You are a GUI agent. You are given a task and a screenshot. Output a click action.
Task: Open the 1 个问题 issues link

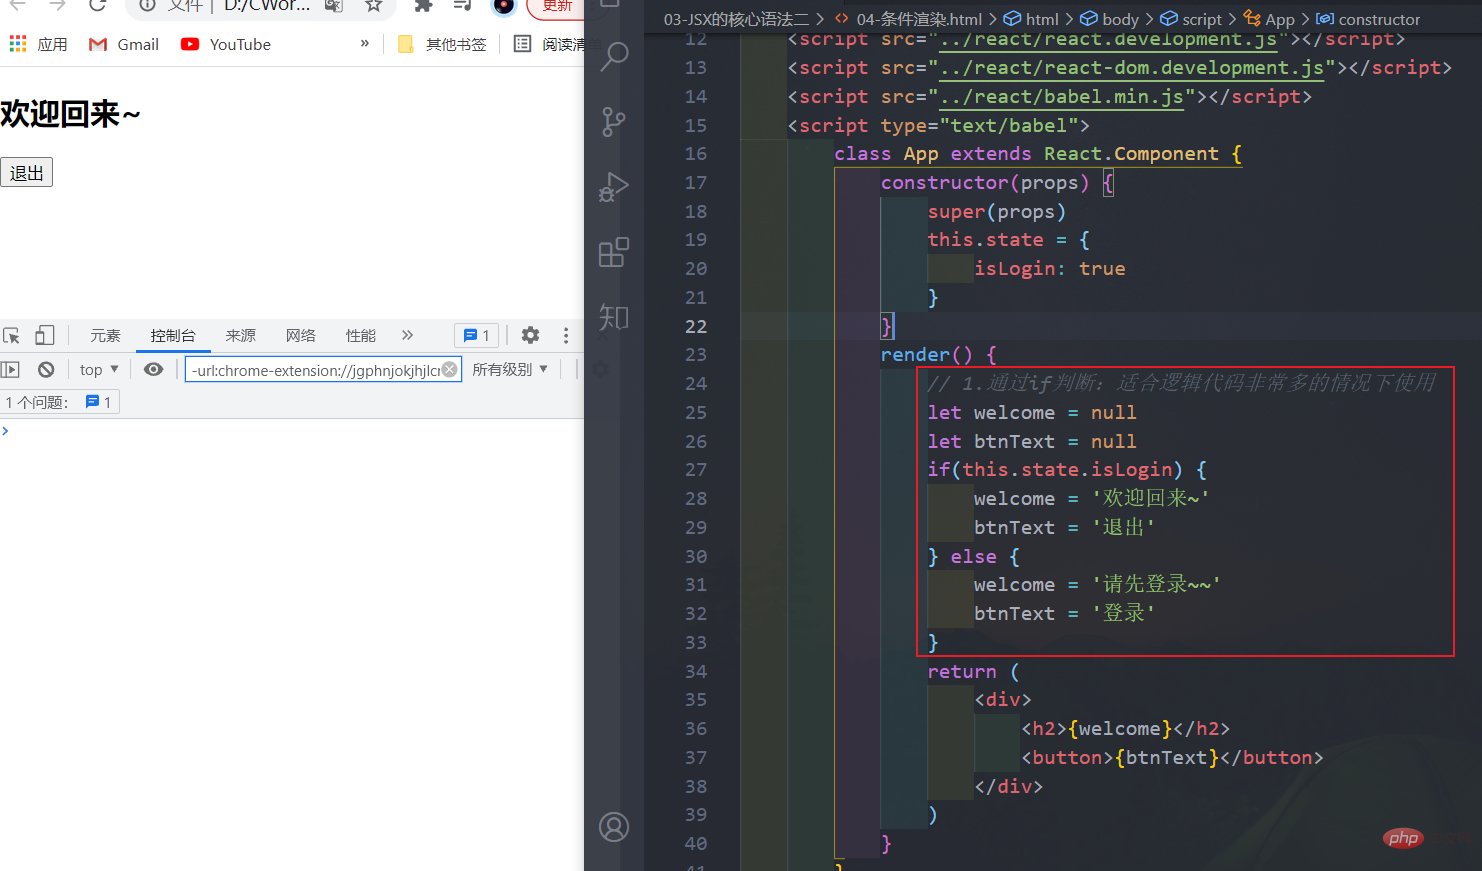click(x=60, y=402)
